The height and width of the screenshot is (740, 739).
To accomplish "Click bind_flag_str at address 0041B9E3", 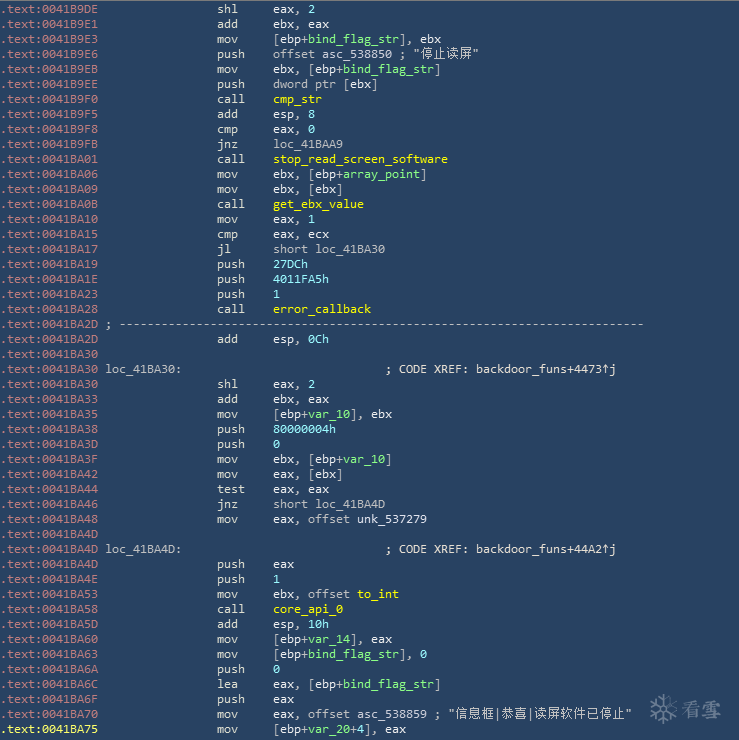I will (x=353, y=39).
